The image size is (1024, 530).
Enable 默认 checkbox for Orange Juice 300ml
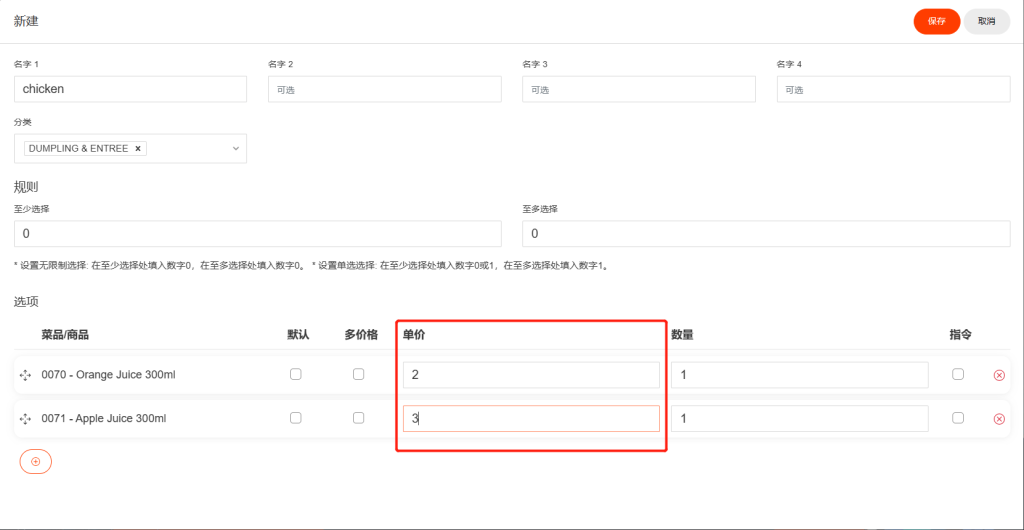pos(296,375)
